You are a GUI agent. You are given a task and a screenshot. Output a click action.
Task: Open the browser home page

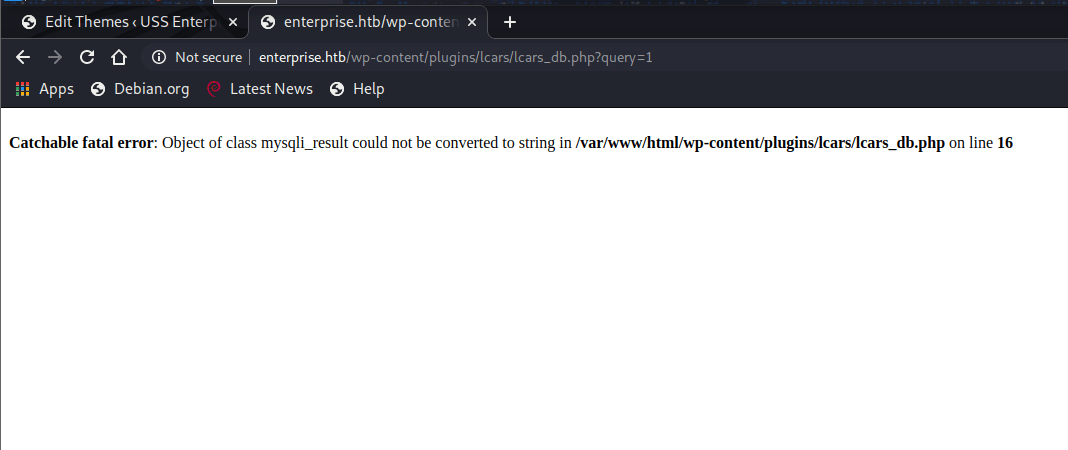119,57
